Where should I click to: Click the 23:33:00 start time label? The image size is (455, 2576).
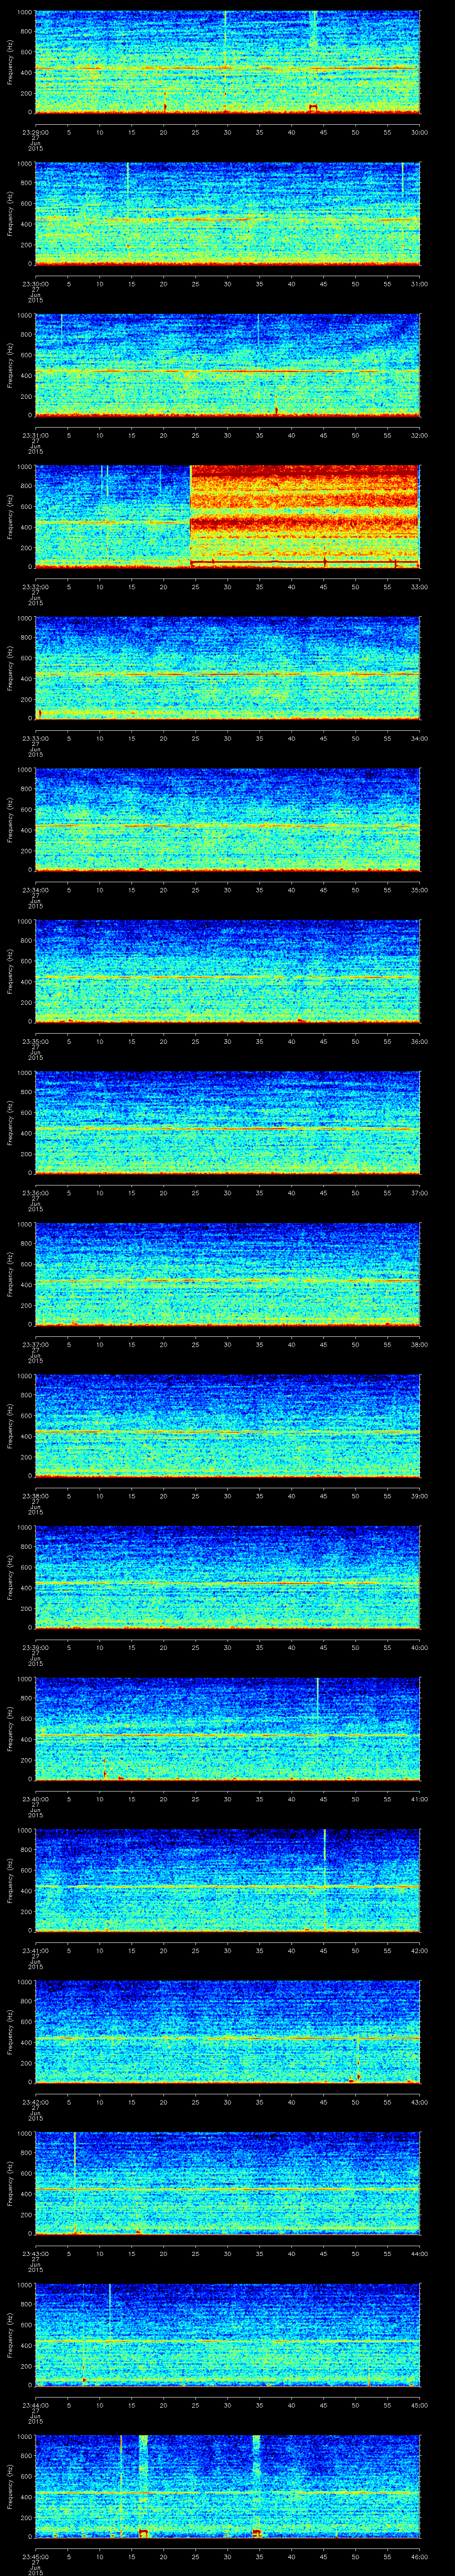point(35,737)
